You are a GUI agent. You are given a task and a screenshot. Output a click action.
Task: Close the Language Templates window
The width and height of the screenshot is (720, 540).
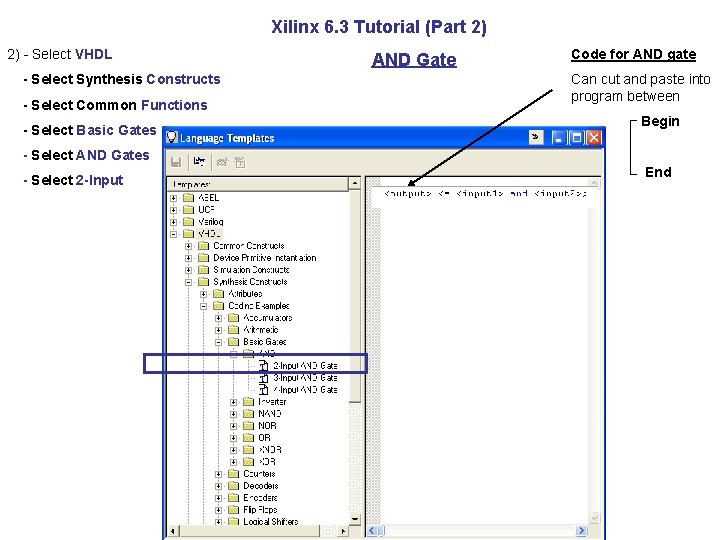594,137
